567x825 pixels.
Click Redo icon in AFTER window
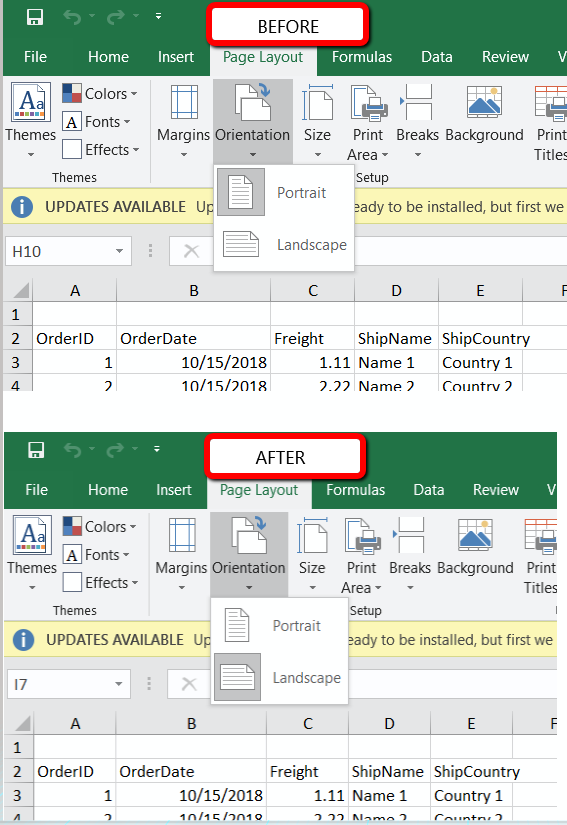[115, 450]
